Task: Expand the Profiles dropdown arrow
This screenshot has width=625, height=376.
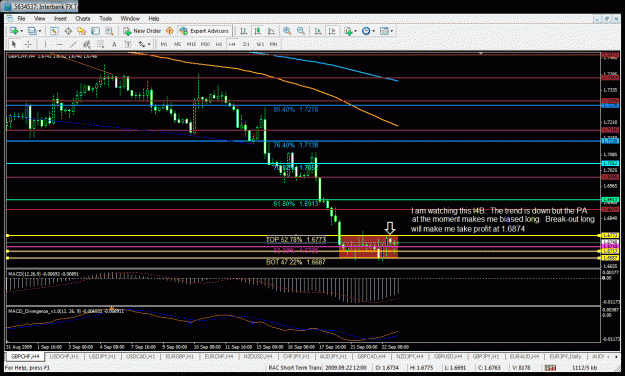Action: click(x=39, y=31)
